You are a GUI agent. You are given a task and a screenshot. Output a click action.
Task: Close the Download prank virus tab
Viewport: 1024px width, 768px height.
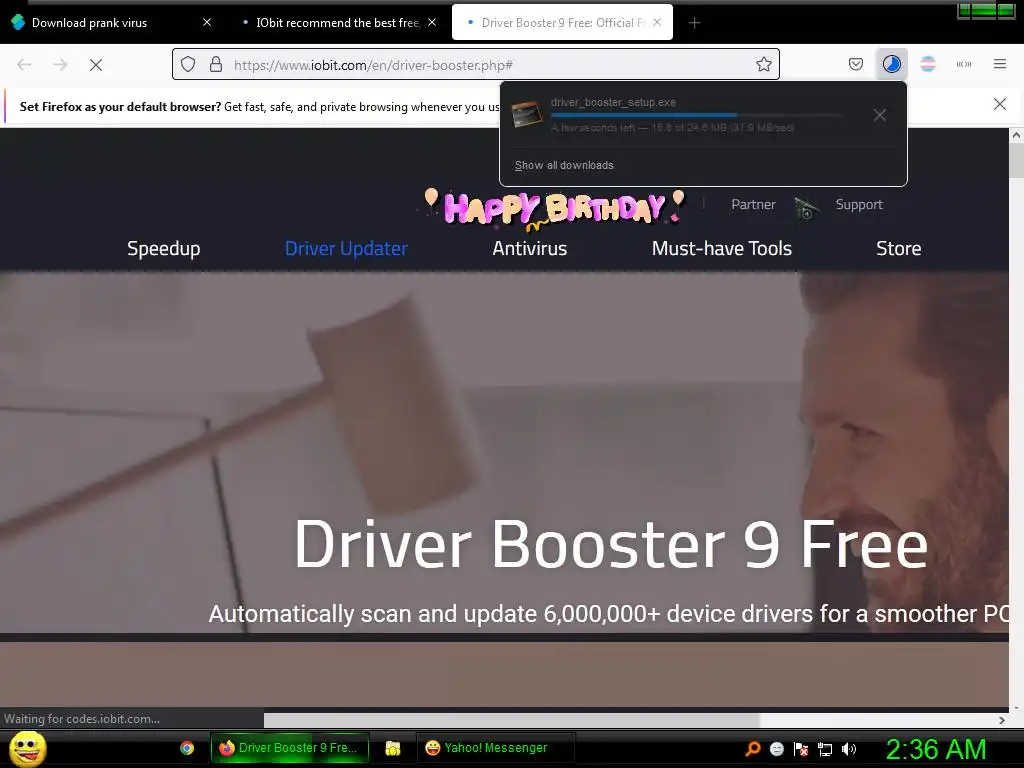[x=207, y=22]
